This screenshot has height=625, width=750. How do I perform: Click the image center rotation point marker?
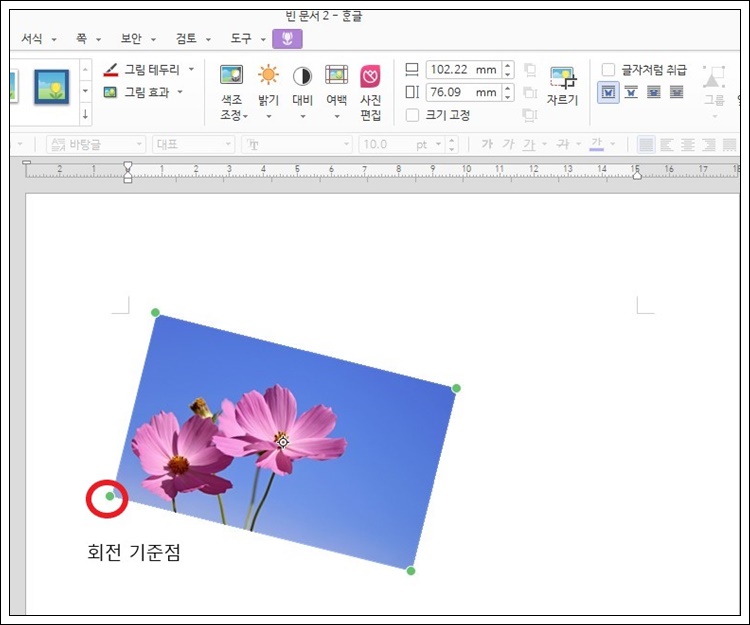(283, 443)
